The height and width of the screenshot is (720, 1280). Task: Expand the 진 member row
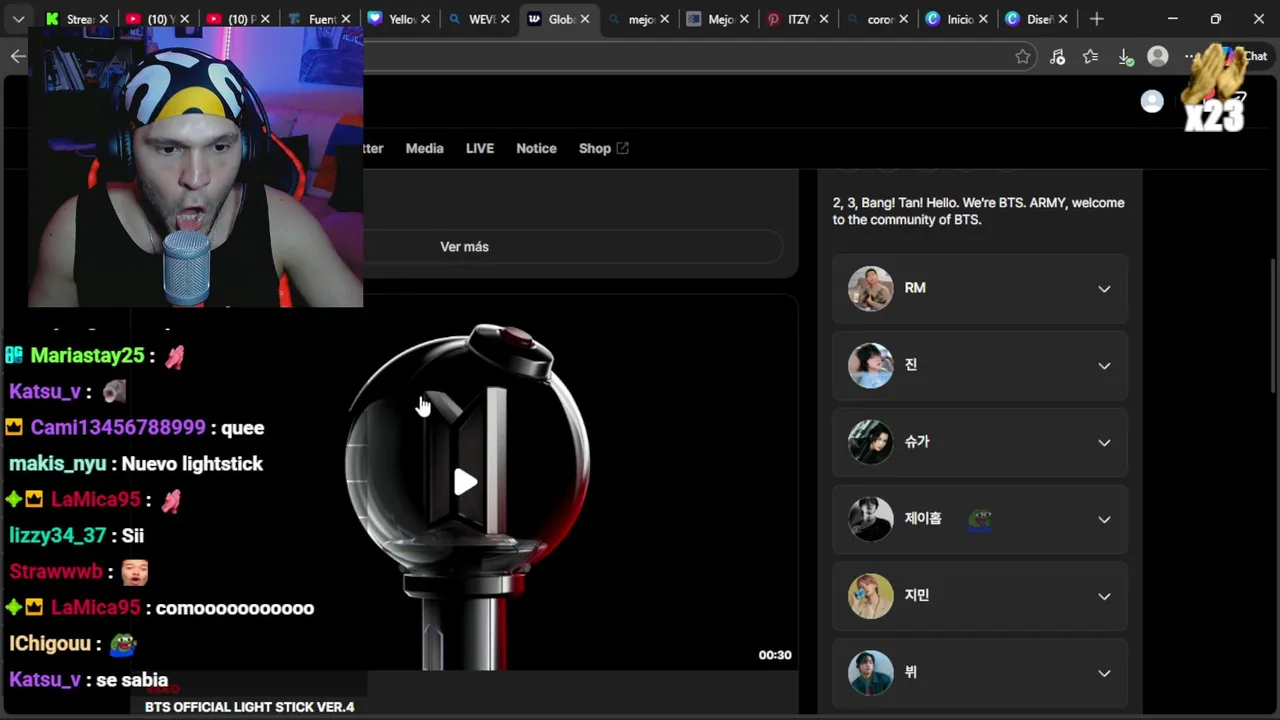pyautogui.click(x=980, y=365)
